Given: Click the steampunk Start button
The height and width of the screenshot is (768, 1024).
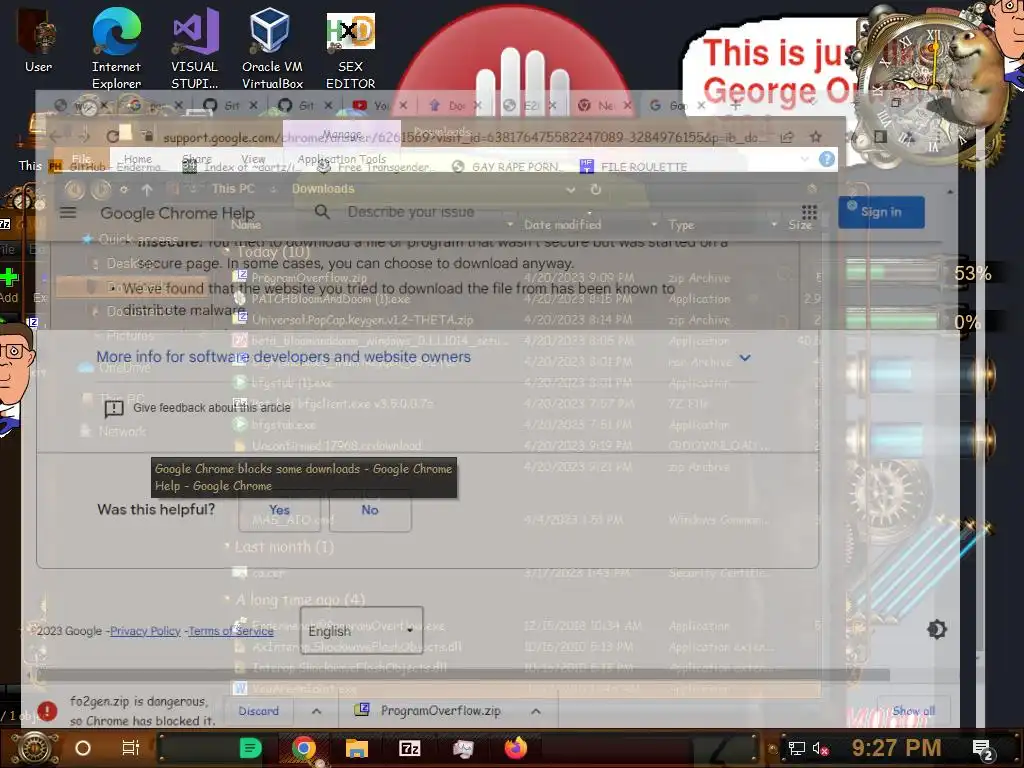Looking at the screenshot, I should tap(35, 748).
